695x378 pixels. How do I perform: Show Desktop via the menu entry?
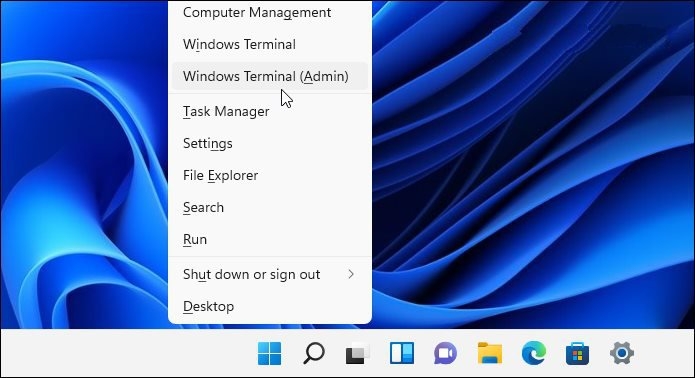point(269,306)
